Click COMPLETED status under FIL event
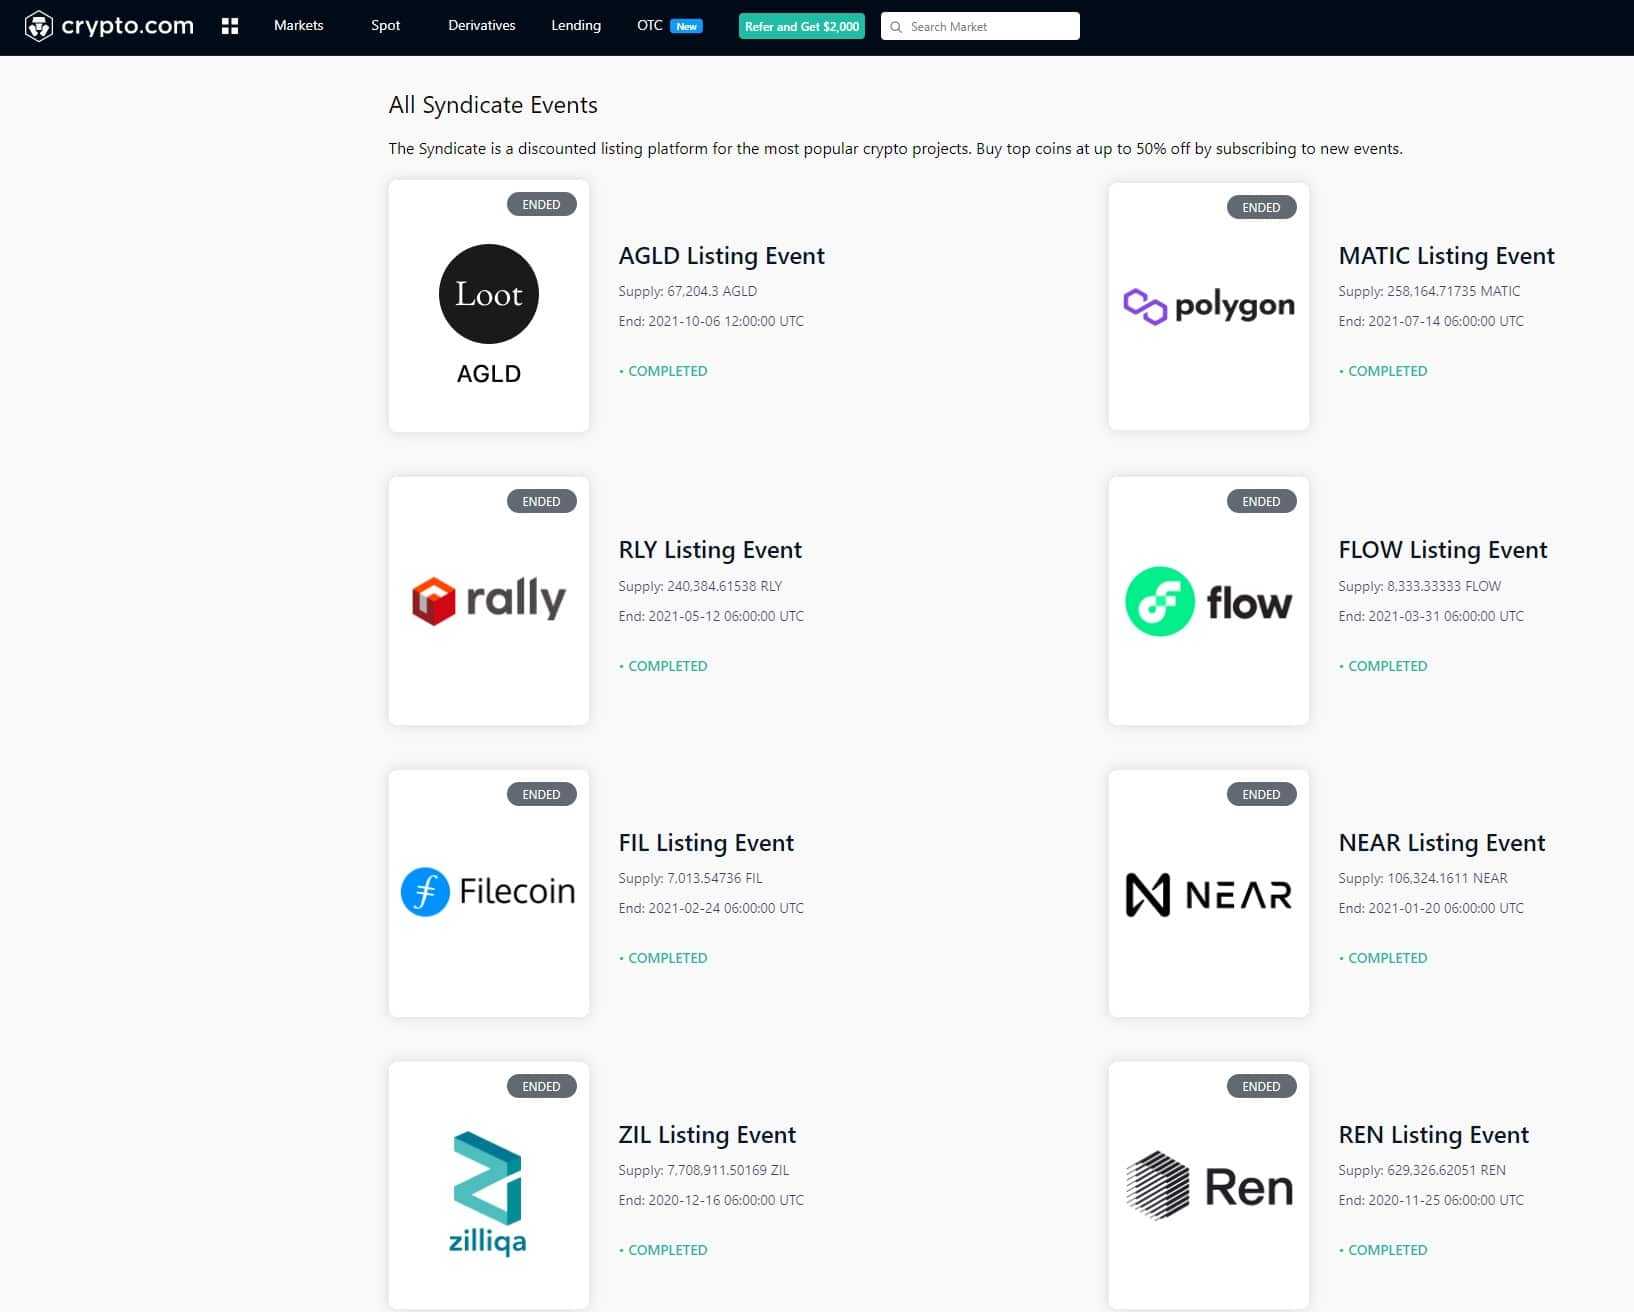The height and width of the screenshot is (1312, 1634). click(x=663, y=958)
